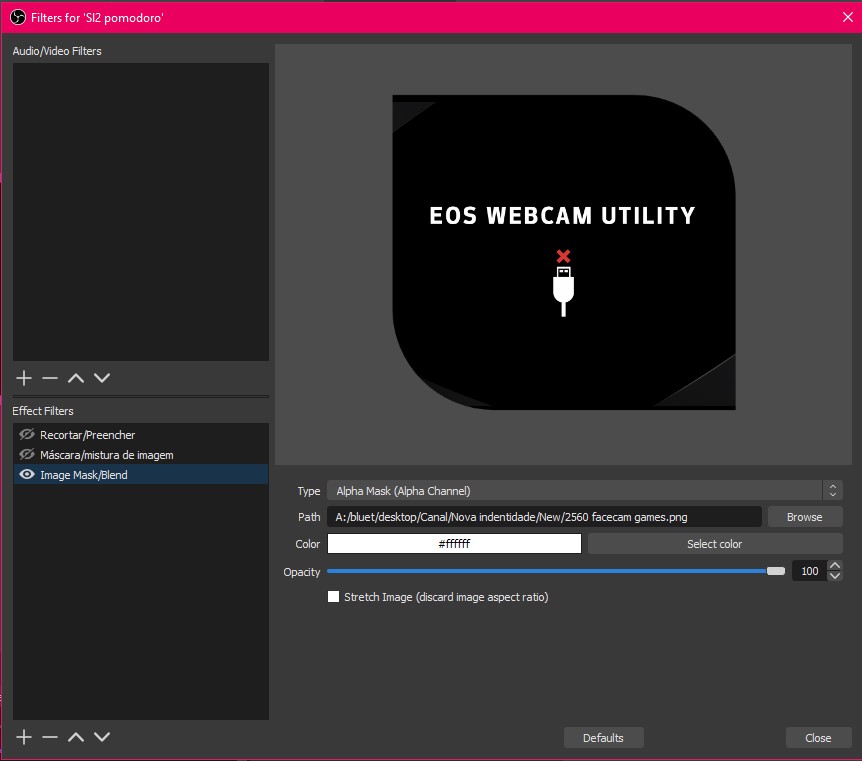Image resolution: width=862 pixels, height=761 pixels.
Task: Decrease opacity with the down stepper arrow
Action: 835,576
